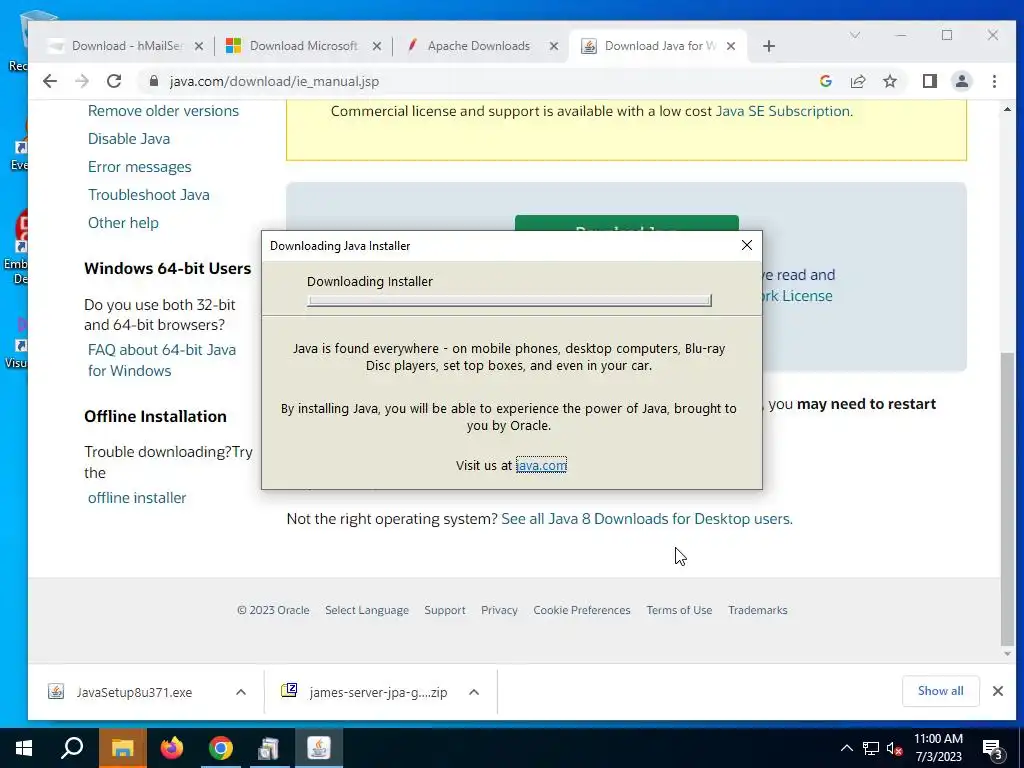
Task: Open Remove older versions link
Action: (163, 111)
